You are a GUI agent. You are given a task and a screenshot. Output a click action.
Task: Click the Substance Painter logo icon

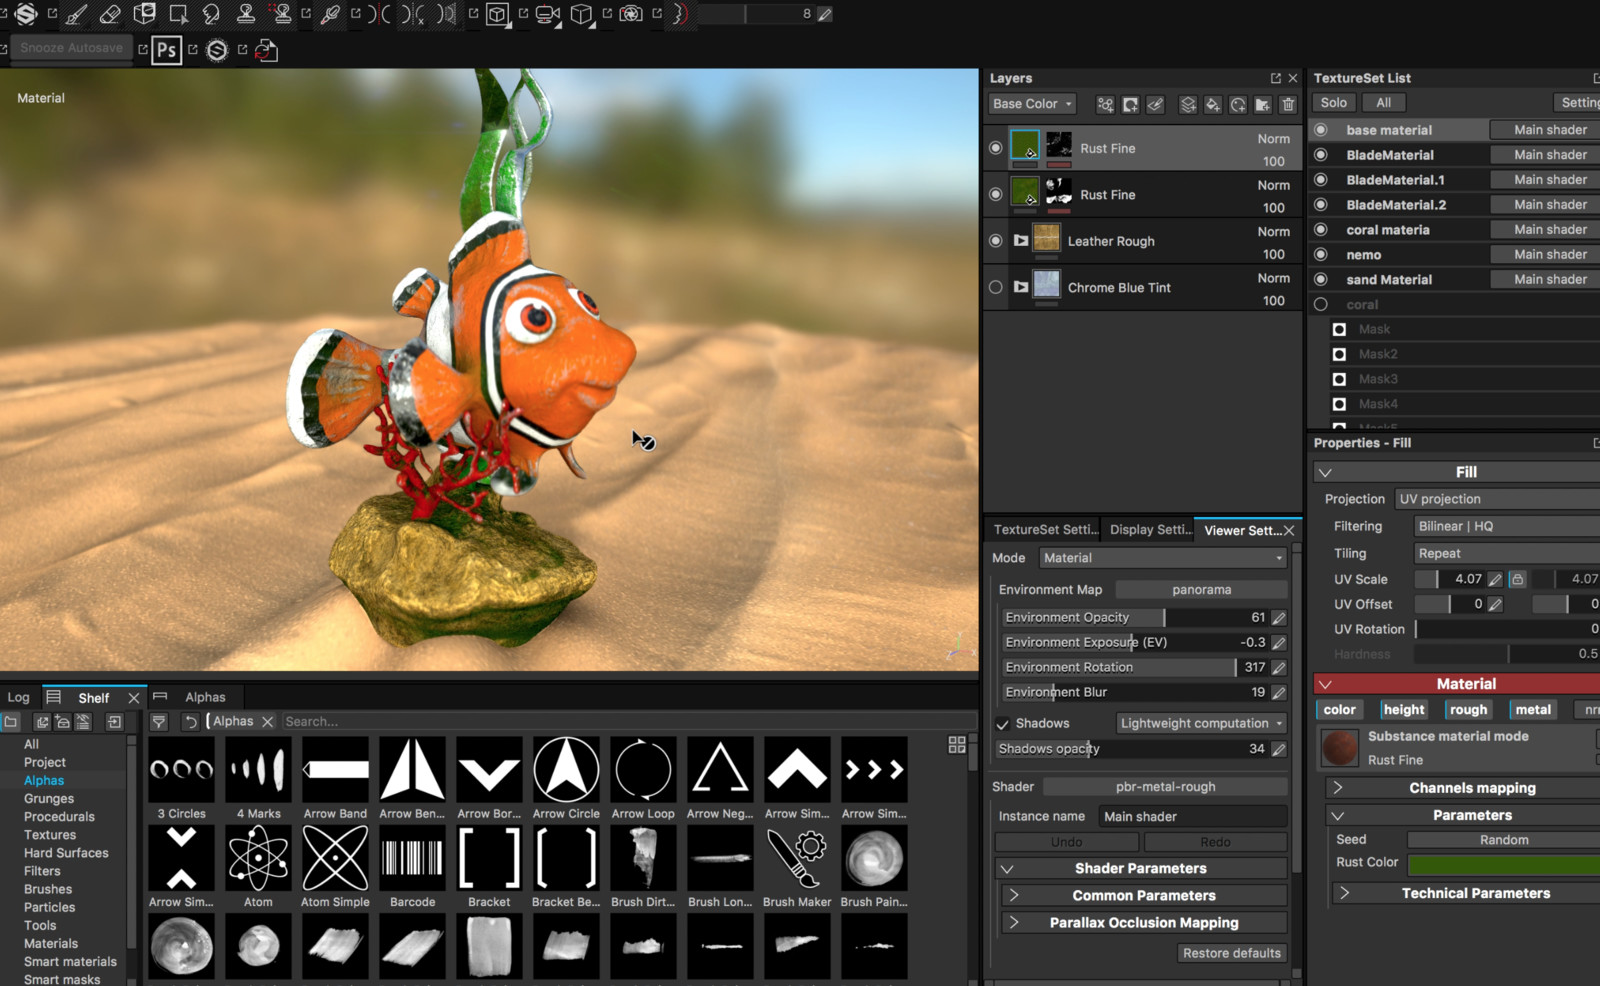pos(26,14)
